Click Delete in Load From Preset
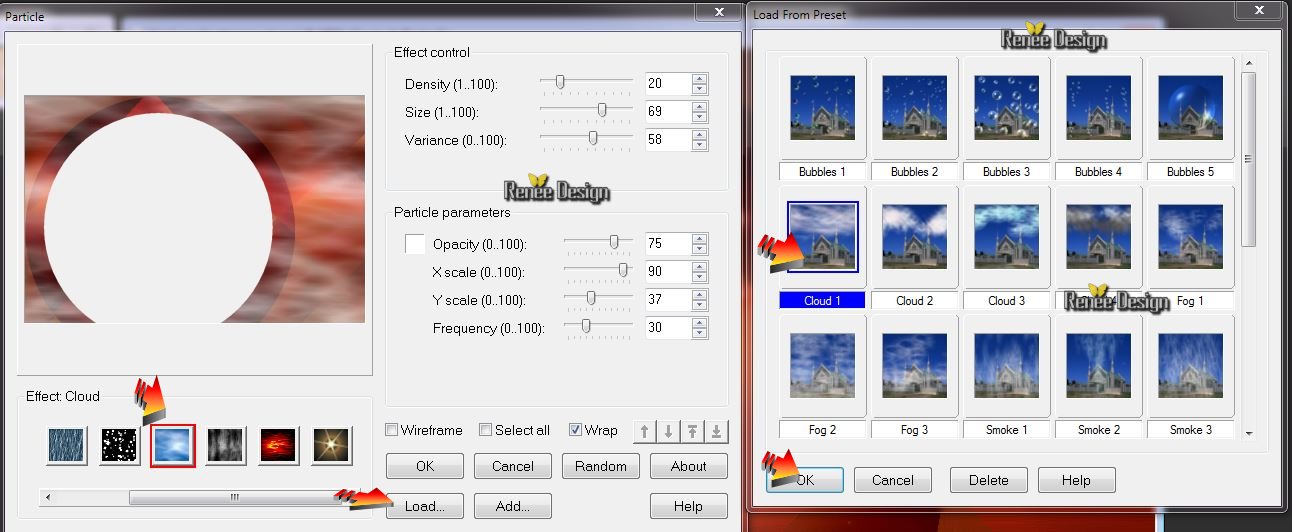1292x532 pixels. tap(988, 480)
